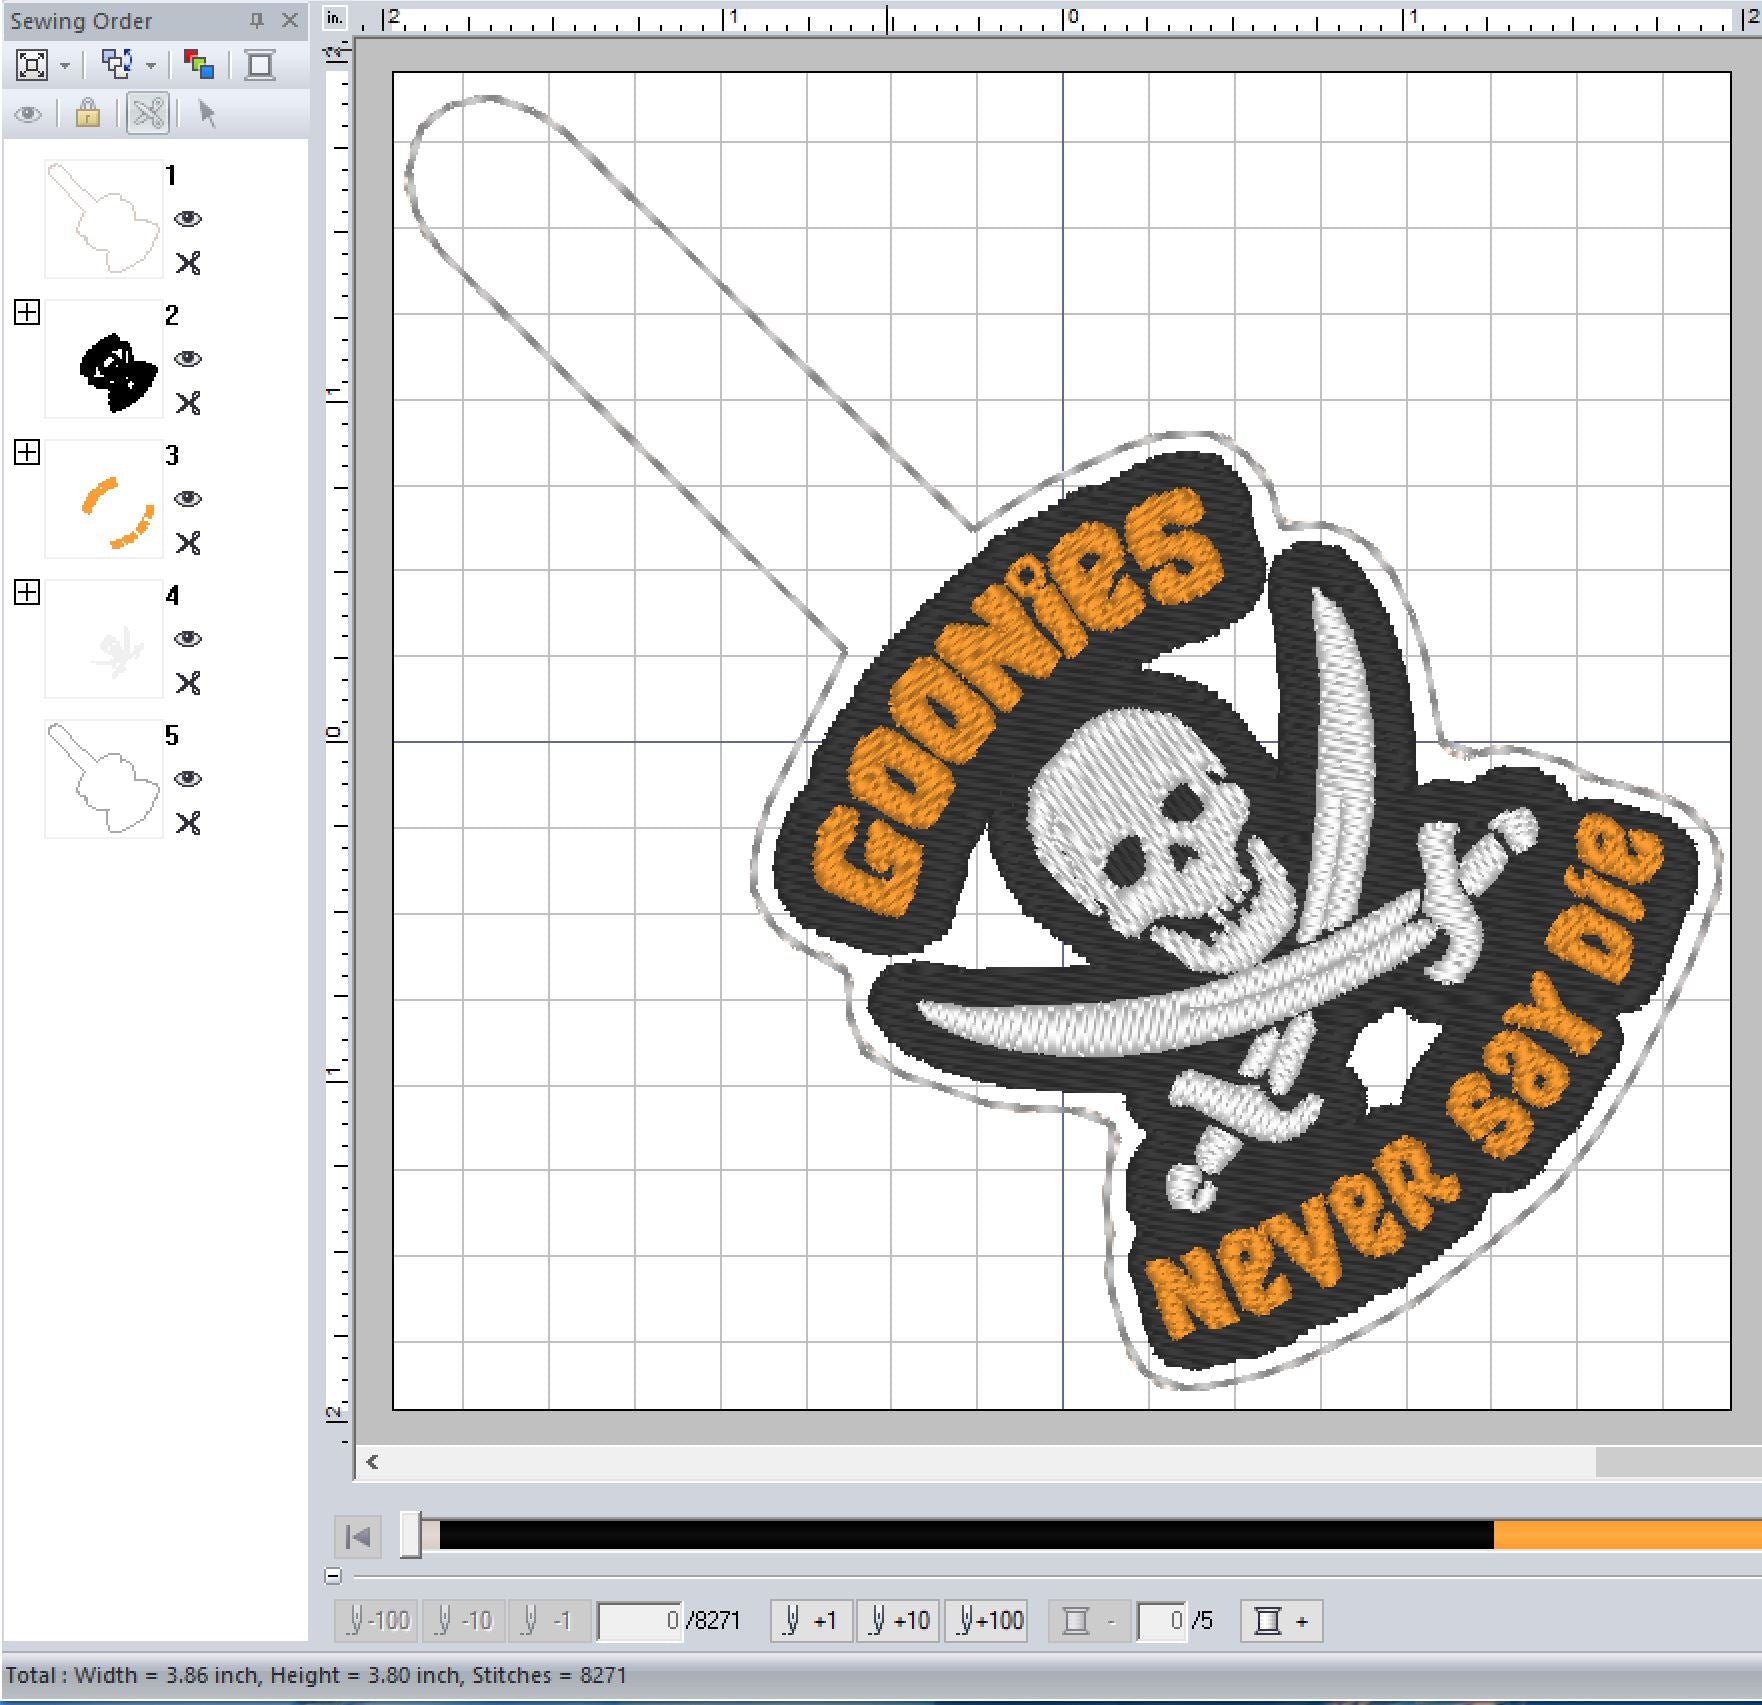Open the dropdown arrow beside the zoom-to-fit icon
The height and width of the screenshot is (1705, 1762).
tap(65, 66)
